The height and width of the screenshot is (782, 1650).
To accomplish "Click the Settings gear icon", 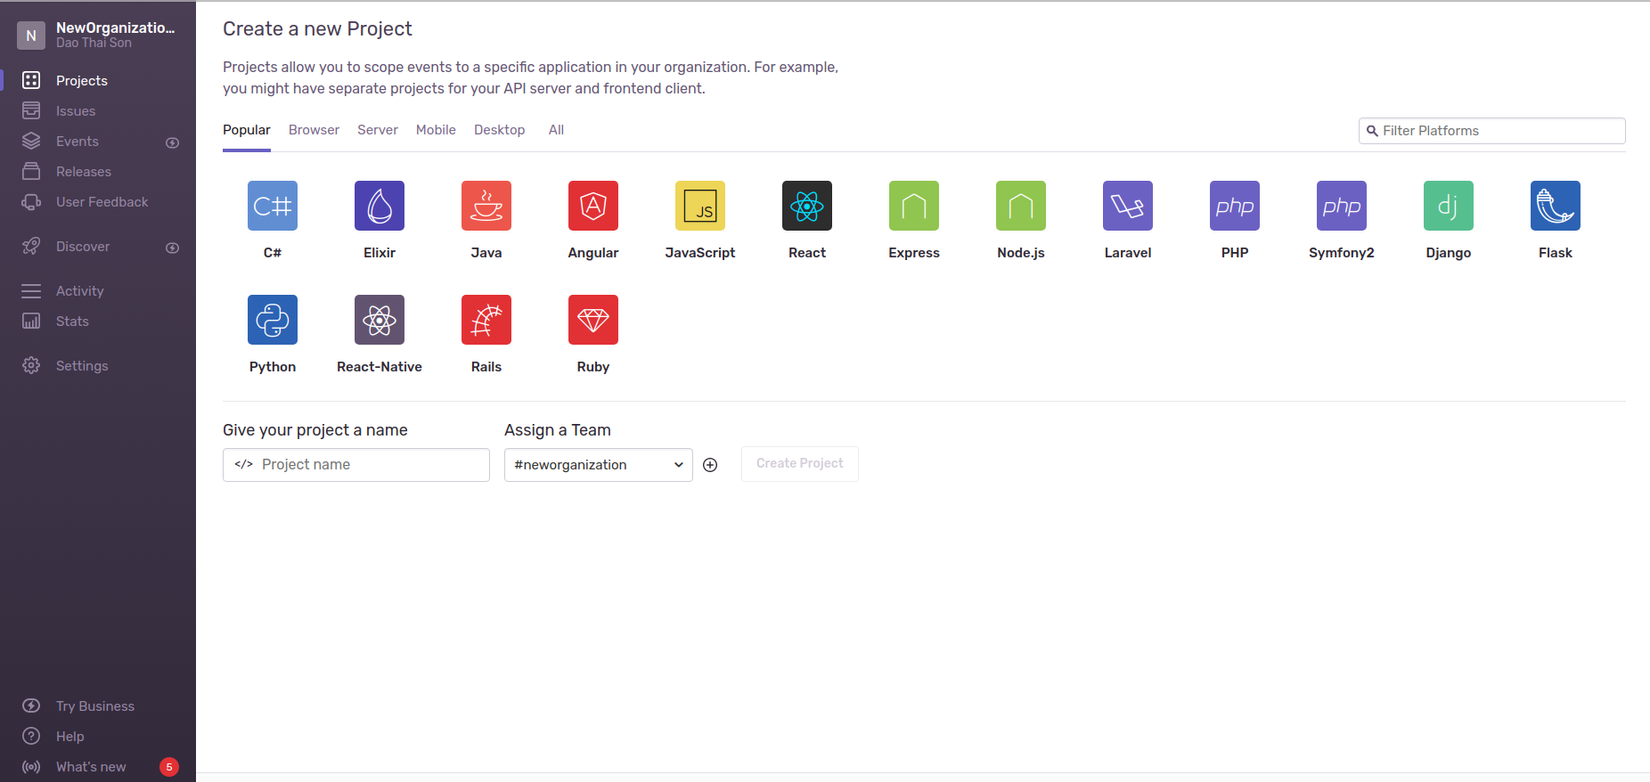I will (31, 366).
